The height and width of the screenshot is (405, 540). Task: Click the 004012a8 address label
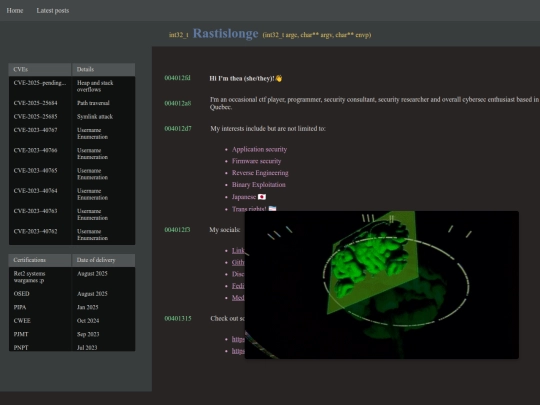click(x=178, y=103)
